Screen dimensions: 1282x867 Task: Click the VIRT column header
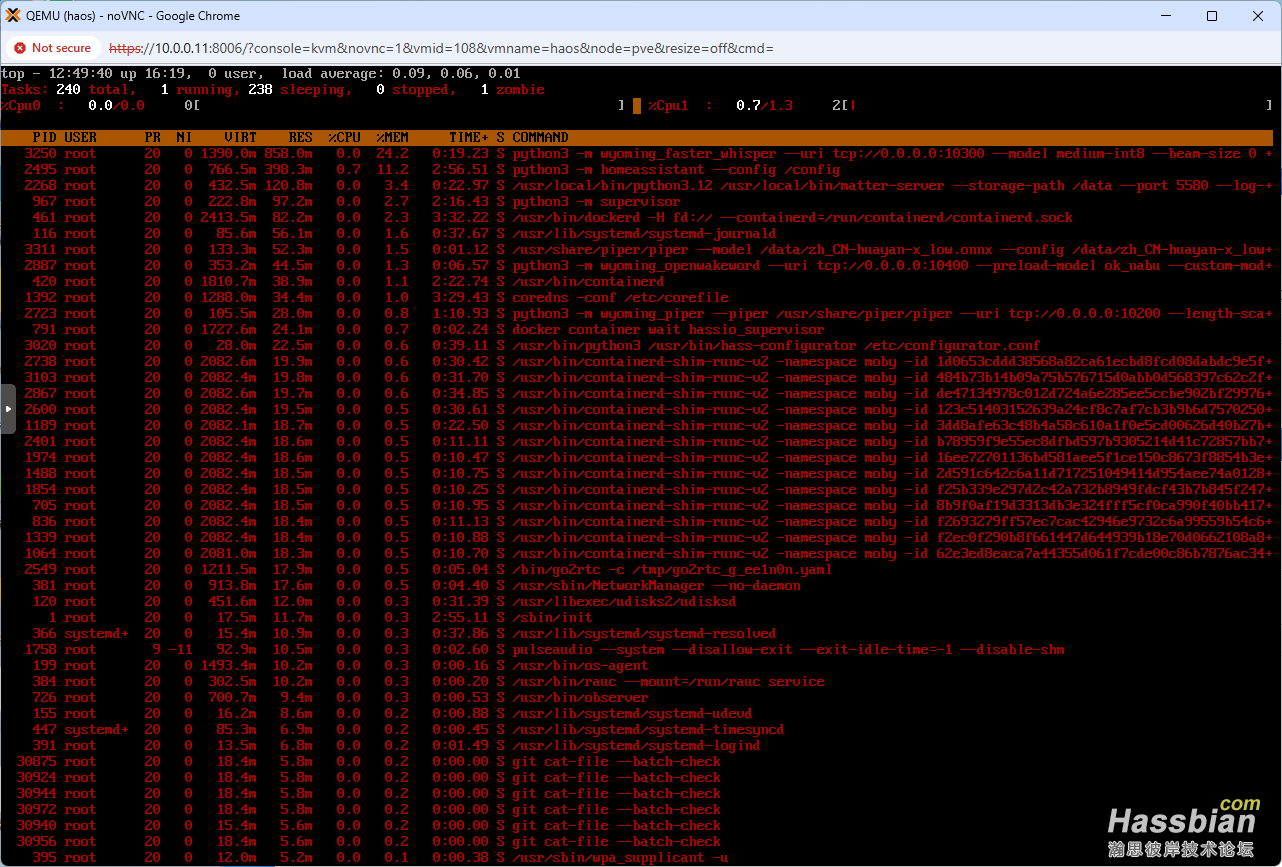click(x=240, y=137)
